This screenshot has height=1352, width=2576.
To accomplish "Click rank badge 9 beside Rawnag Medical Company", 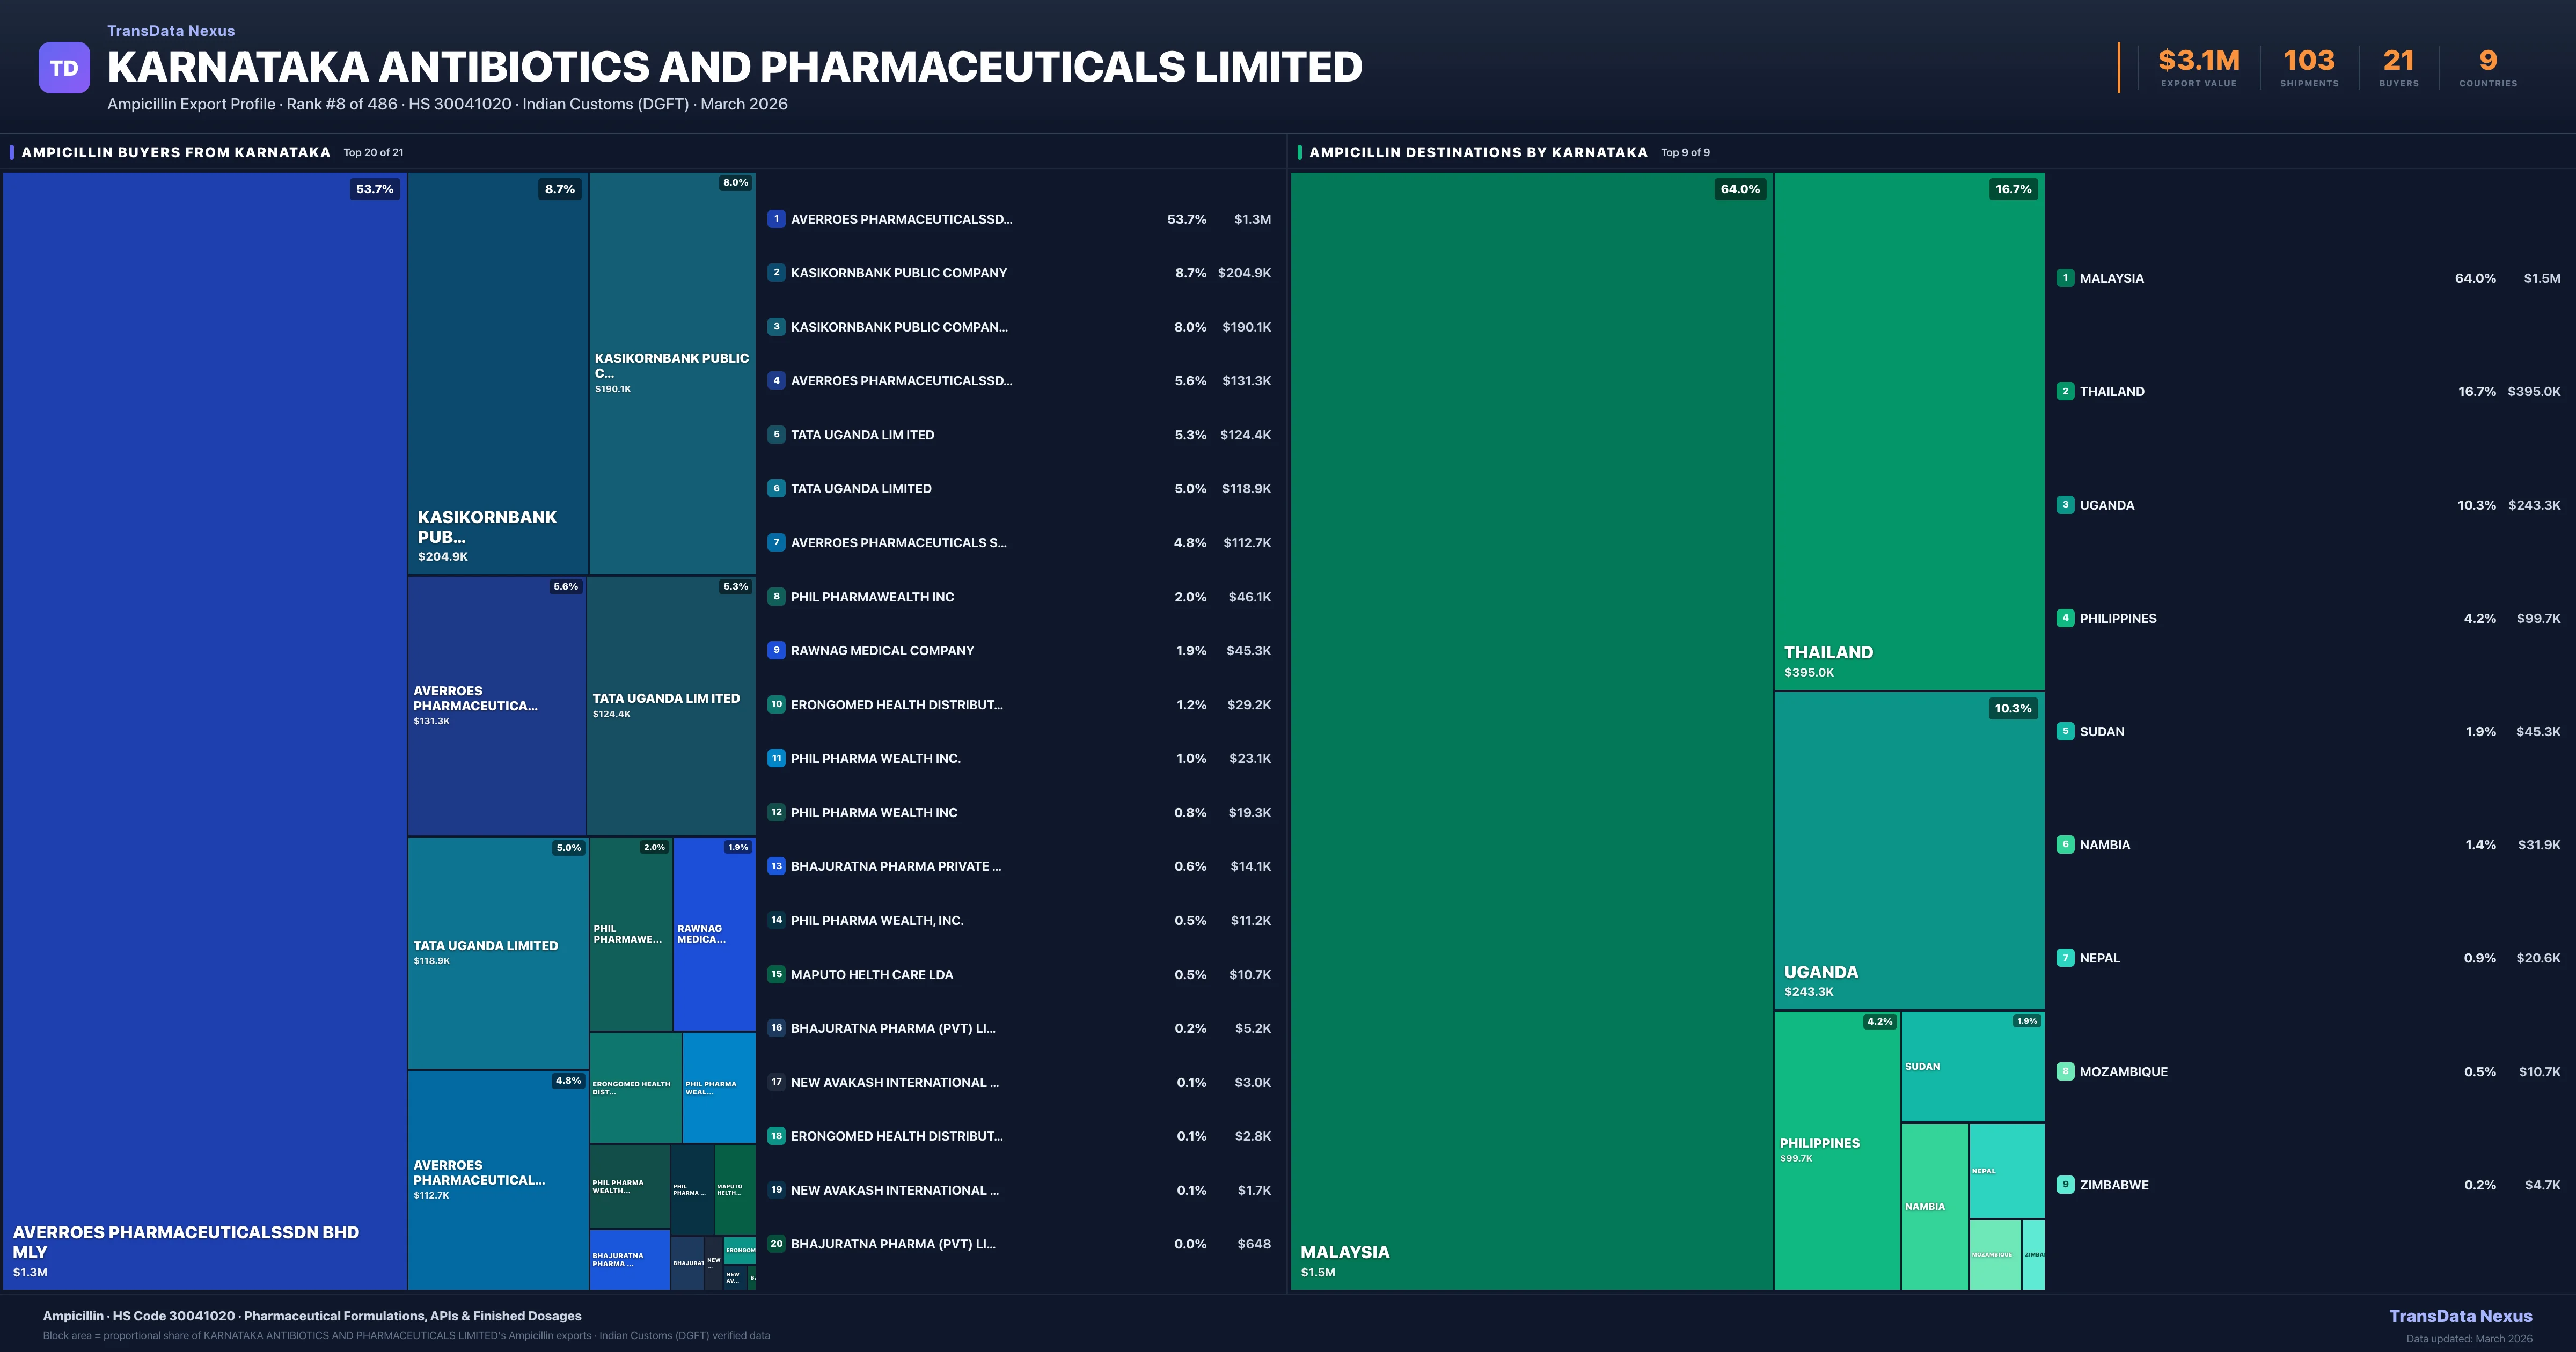I will pyautogui.click(x=776, y=650).
